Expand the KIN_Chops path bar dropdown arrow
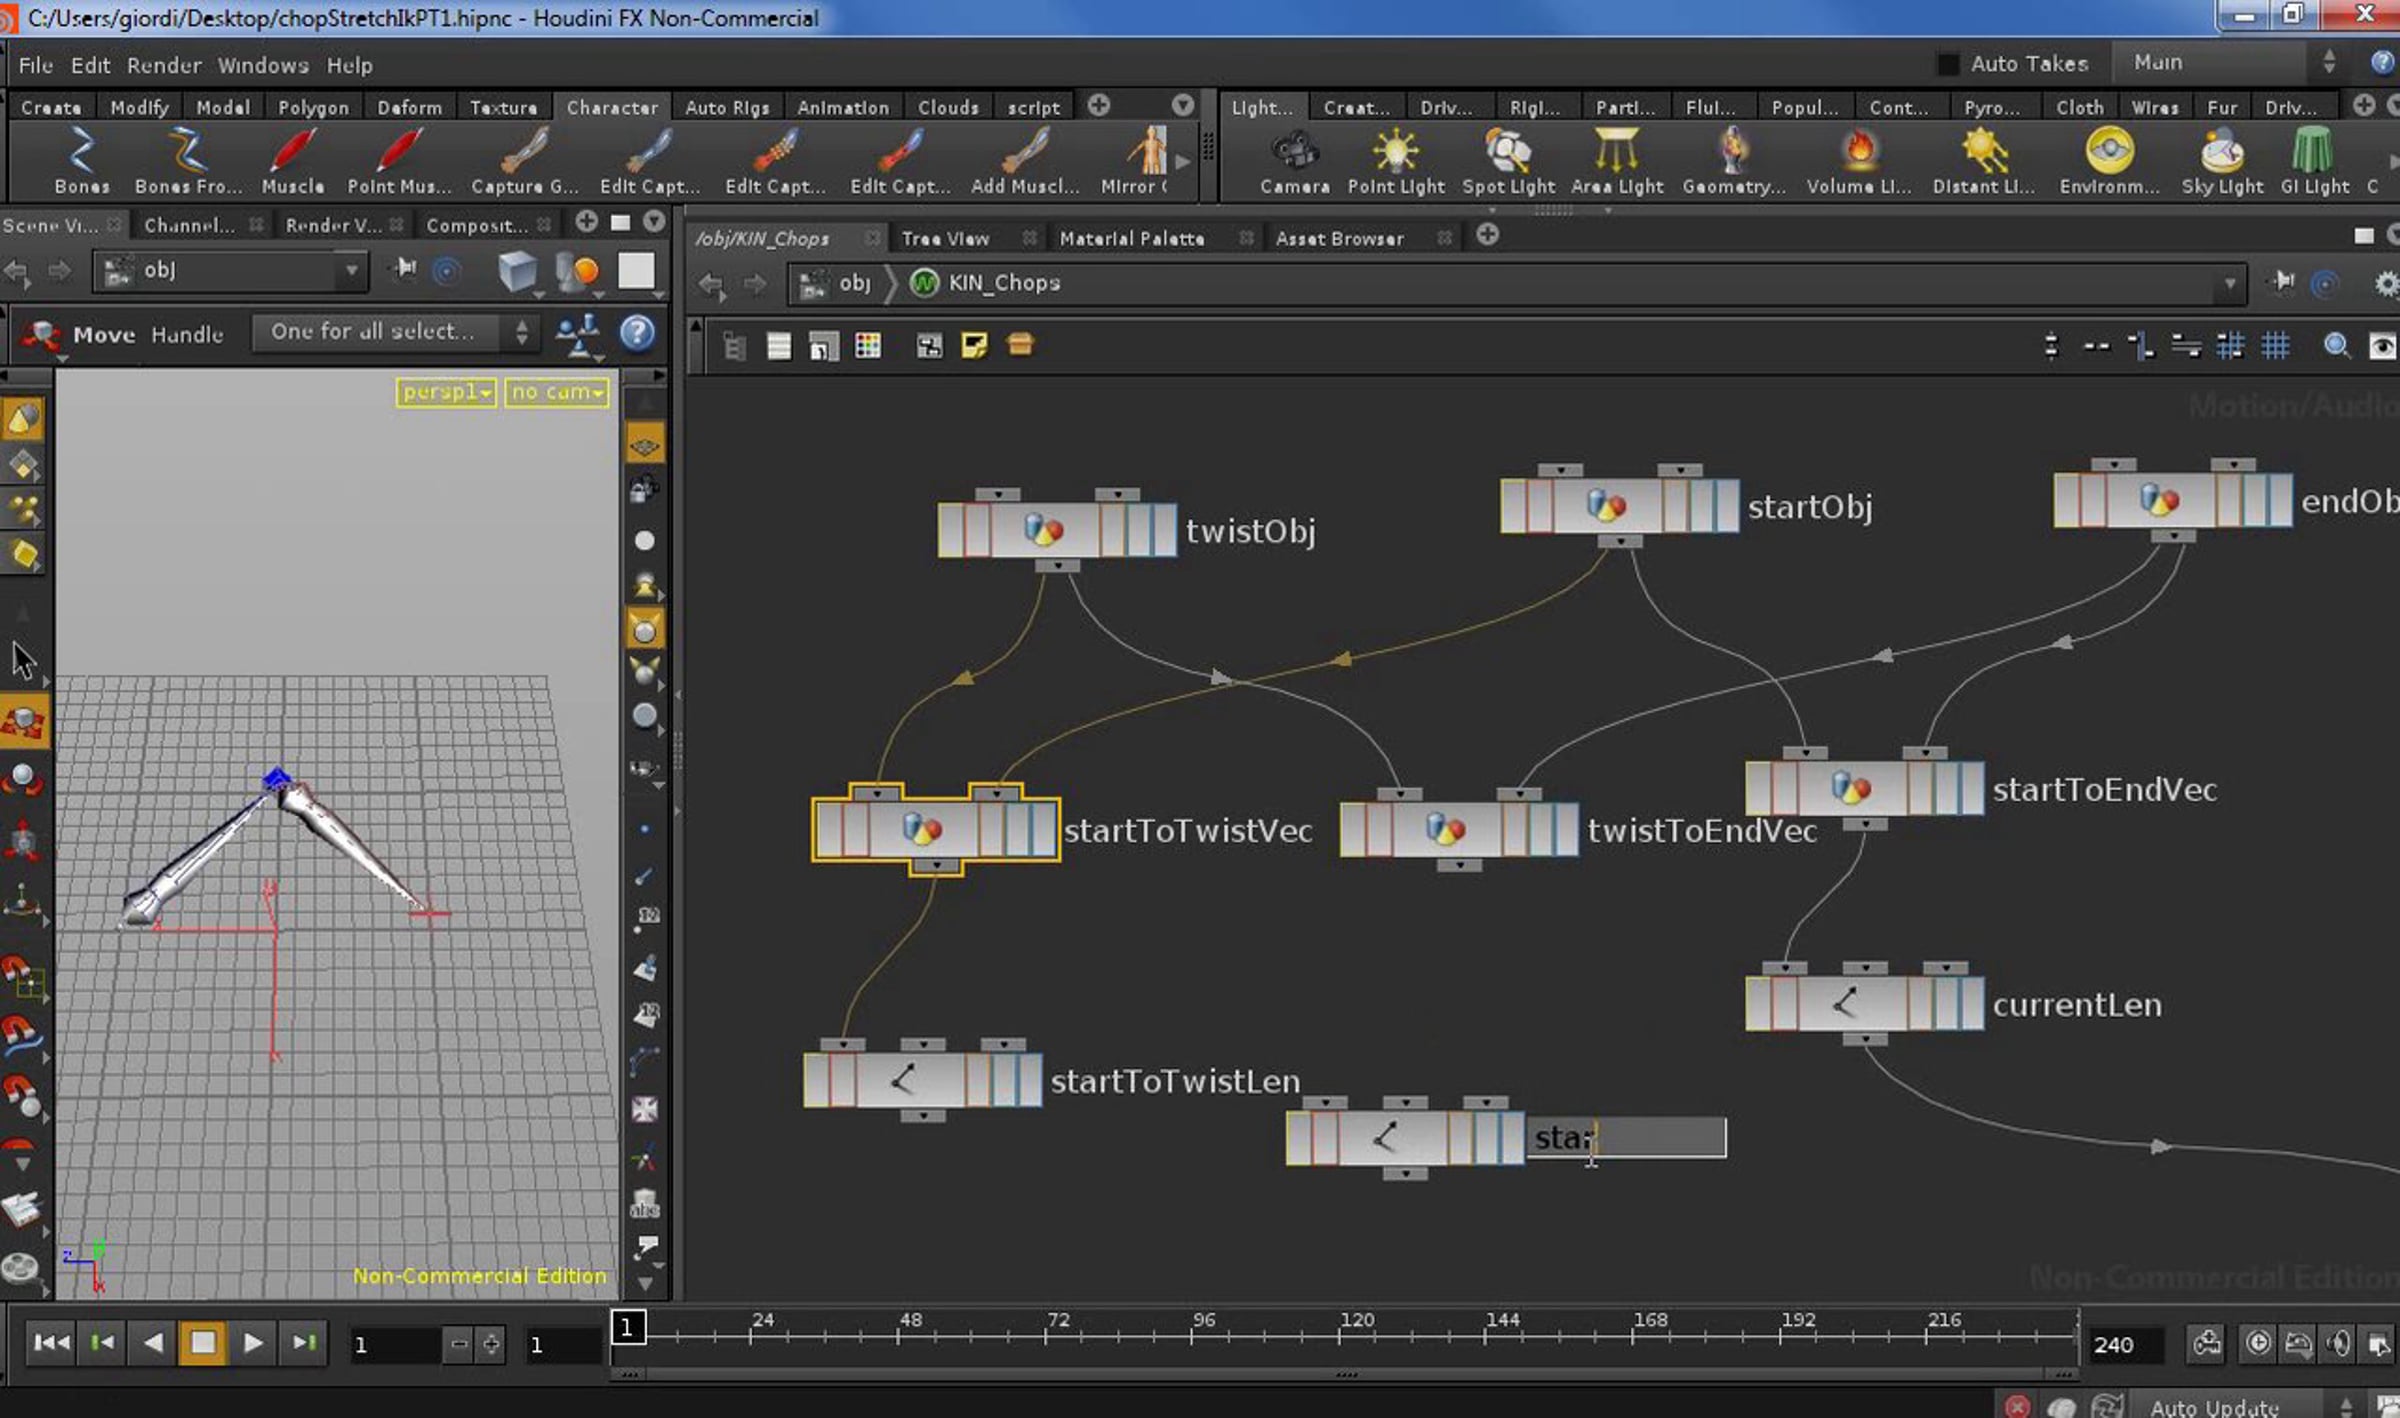 2230,284
